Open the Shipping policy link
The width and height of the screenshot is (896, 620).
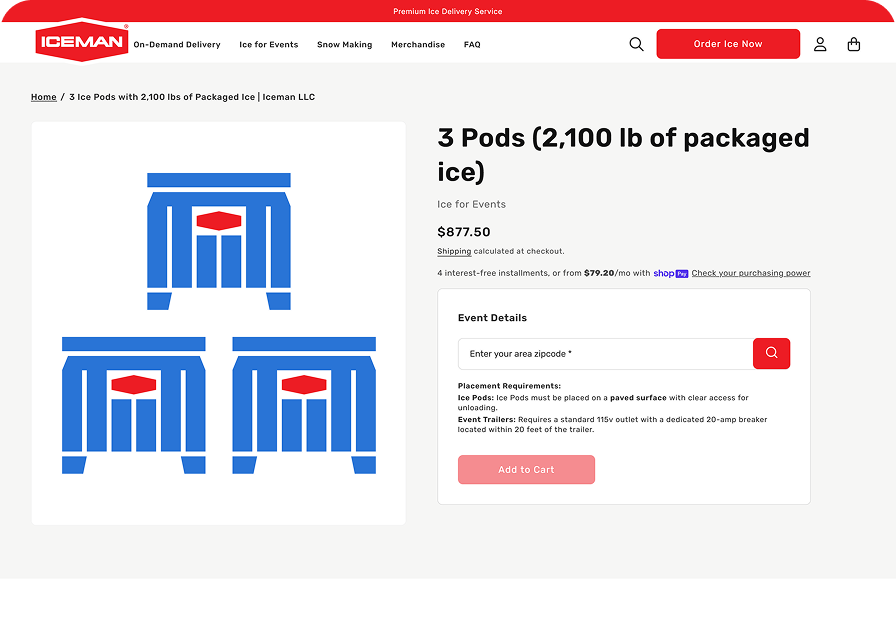click(454, 251)
